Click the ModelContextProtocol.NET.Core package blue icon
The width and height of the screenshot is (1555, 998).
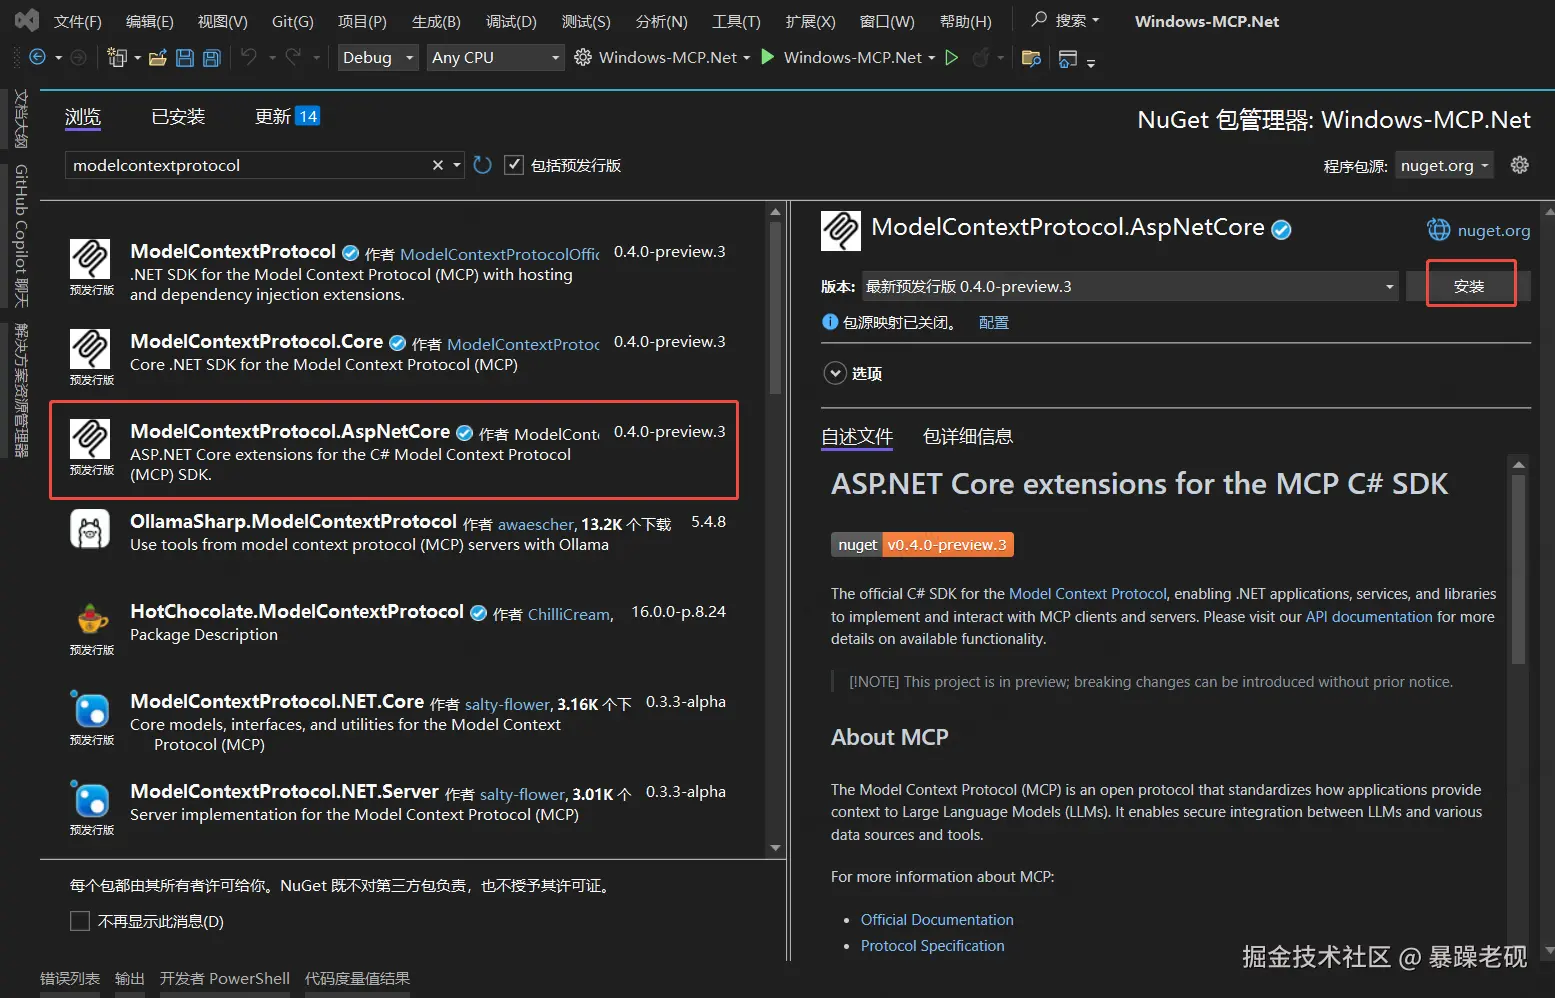coord(91,709)
